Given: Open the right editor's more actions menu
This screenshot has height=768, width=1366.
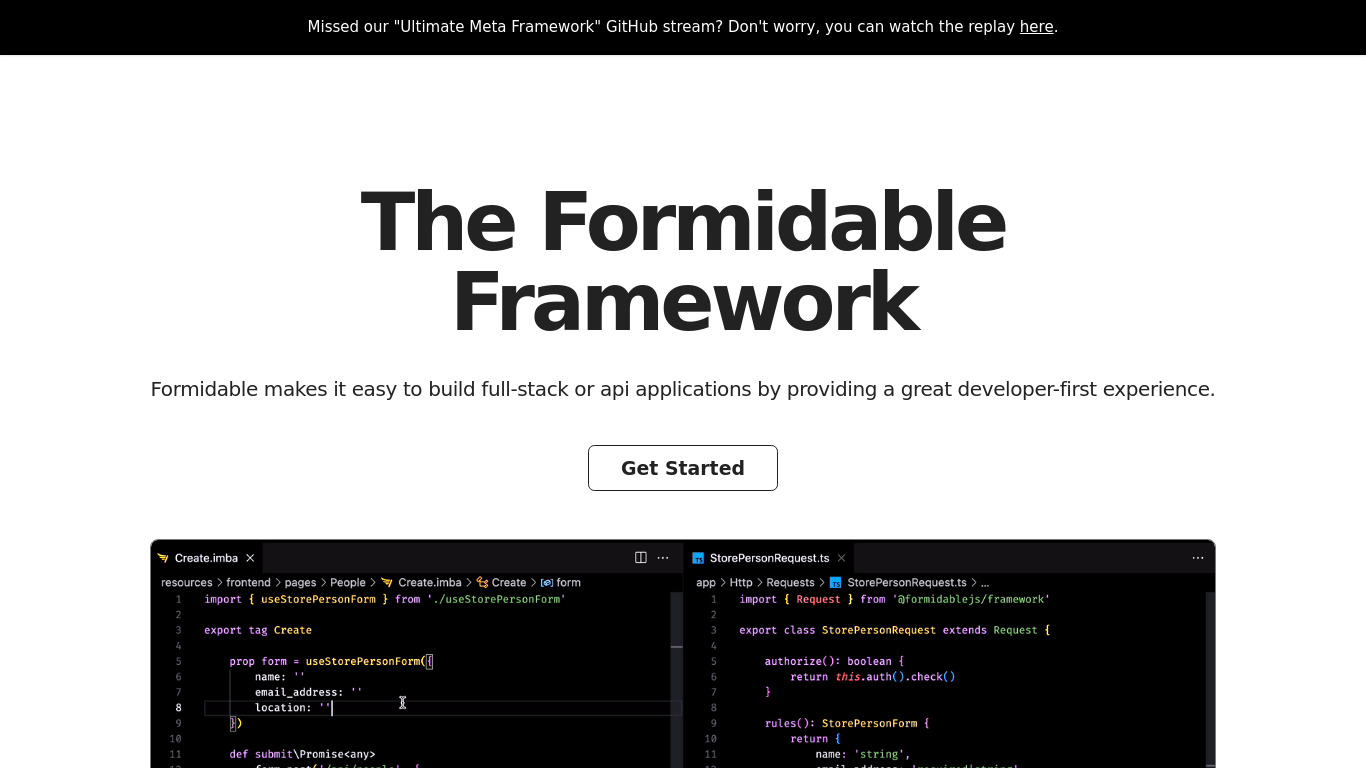Looking at the screenshot, I should tap(1198, 558).
